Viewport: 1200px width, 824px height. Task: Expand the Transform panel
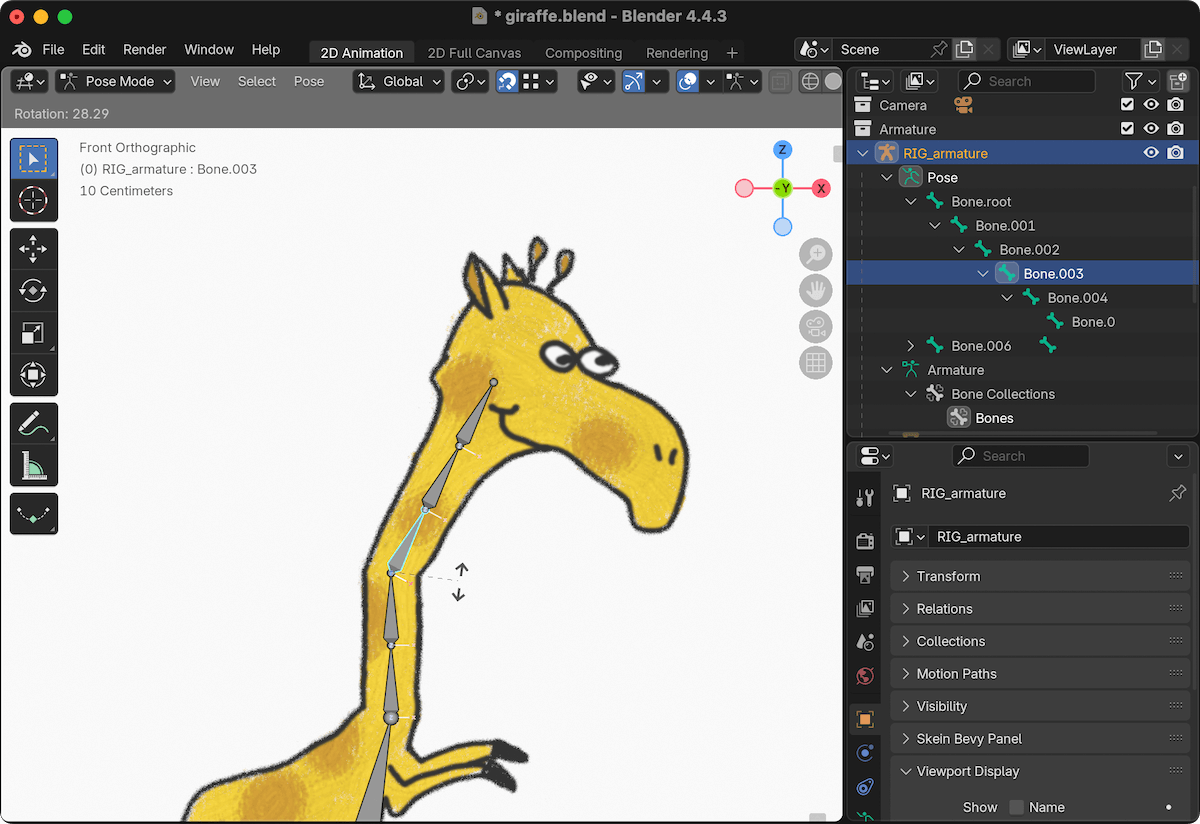coord(948,576)
